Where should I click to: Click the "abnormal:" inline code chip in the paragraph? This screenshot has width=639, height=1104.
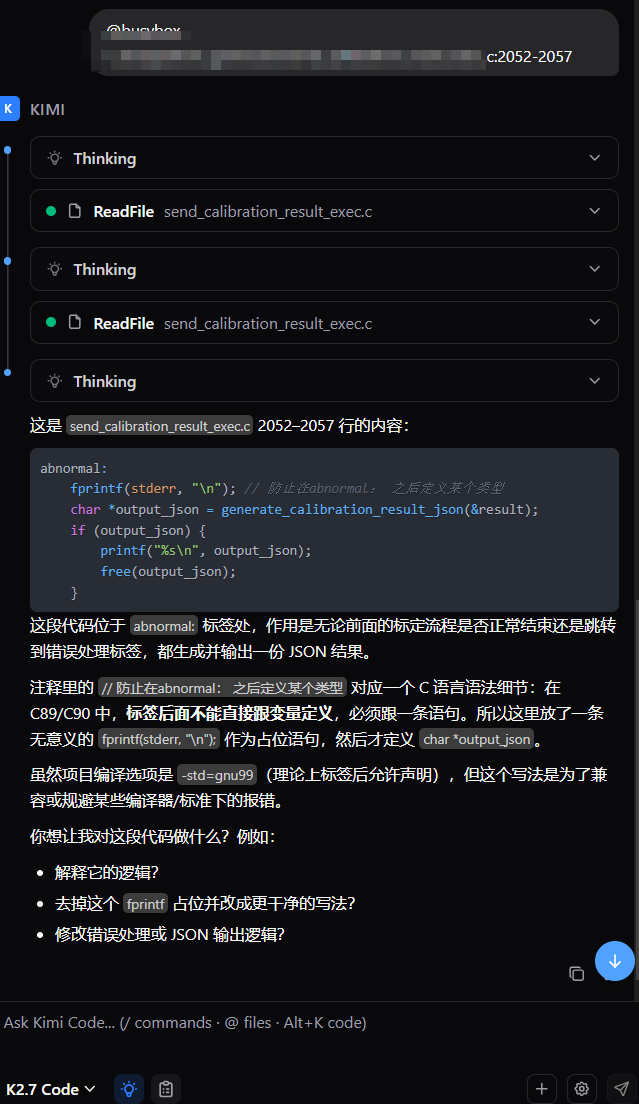(x=163, y=626)
